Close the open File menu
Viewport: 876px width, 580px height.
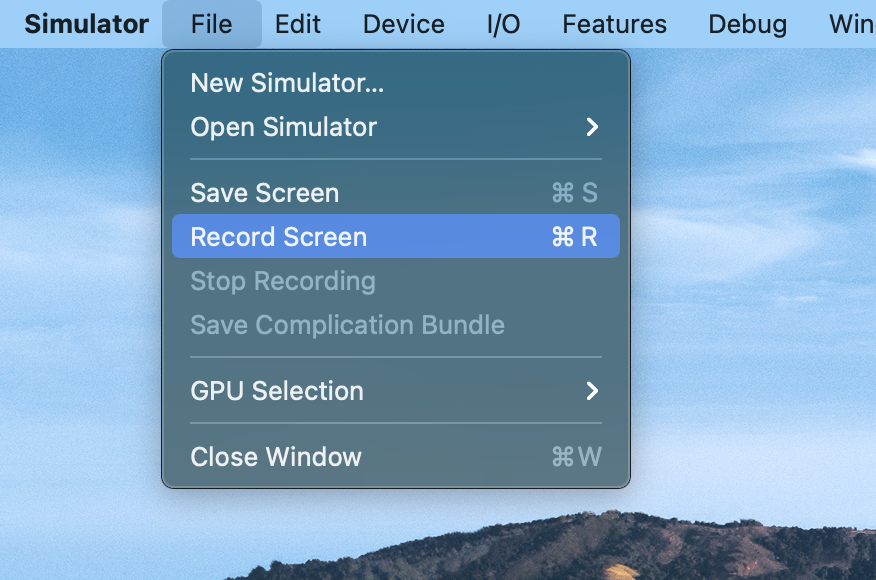[211, 24]
